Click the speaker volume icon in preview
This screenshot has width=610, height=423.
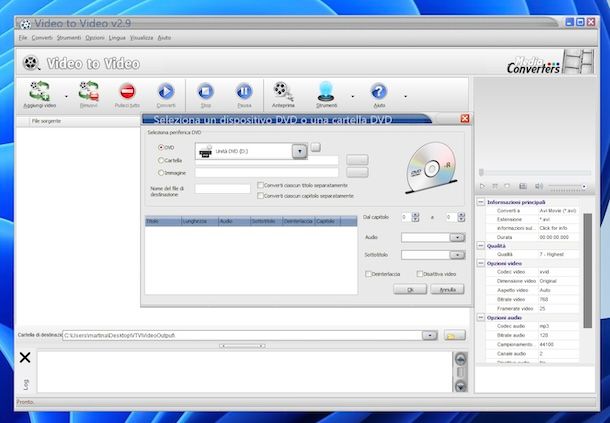point(539,186)
